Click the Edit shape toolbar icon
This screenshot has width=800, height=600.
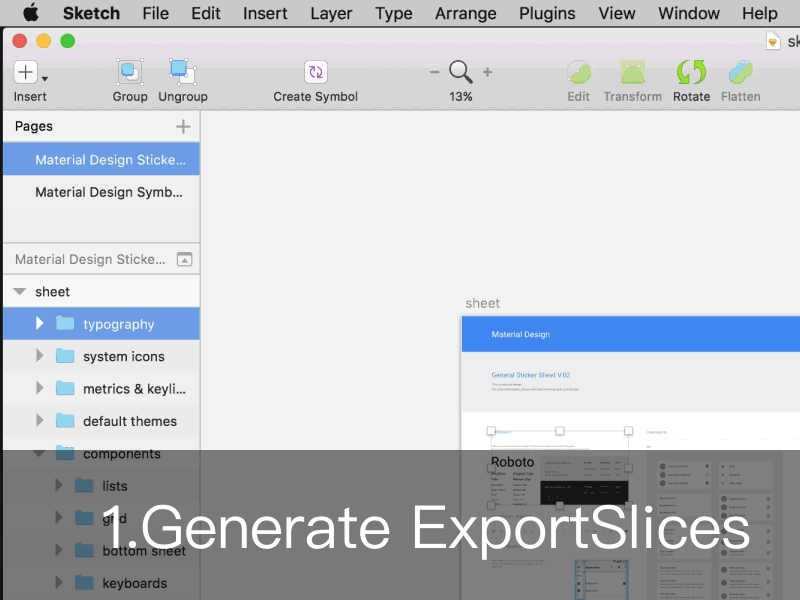tap(579, 72)
